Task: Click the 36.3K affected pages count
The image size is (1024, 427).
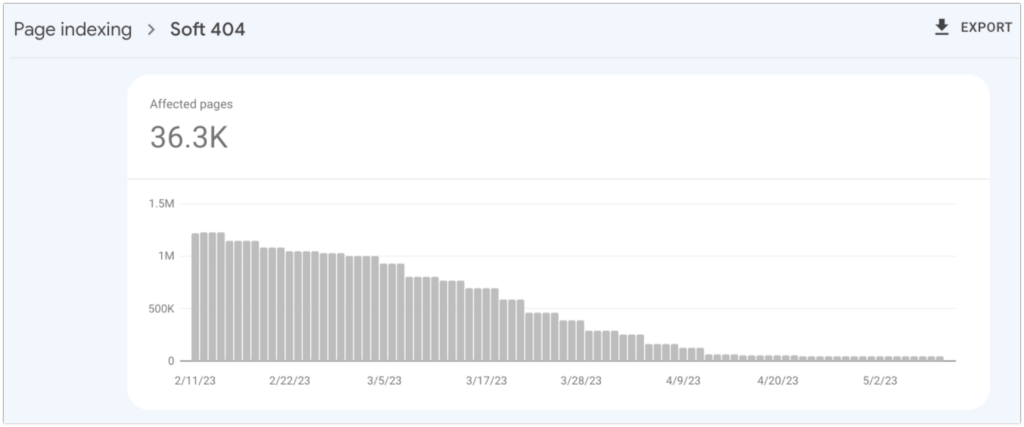Action: [x=189, y=138]
